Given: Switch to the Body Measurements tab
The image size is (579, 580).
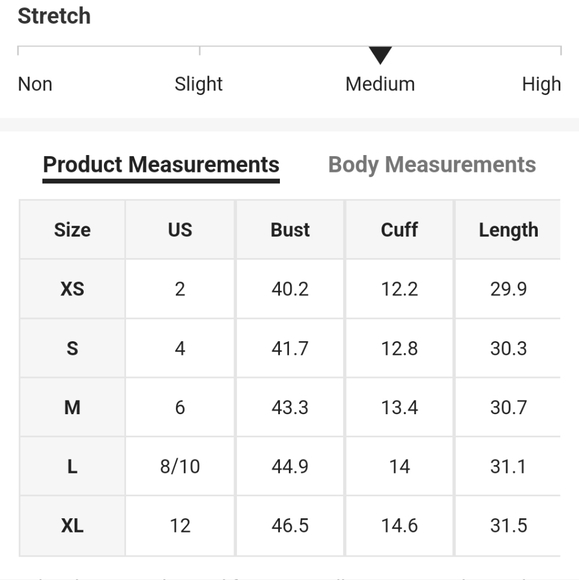Looking at the screenshot, I should (x=432, y=165).
